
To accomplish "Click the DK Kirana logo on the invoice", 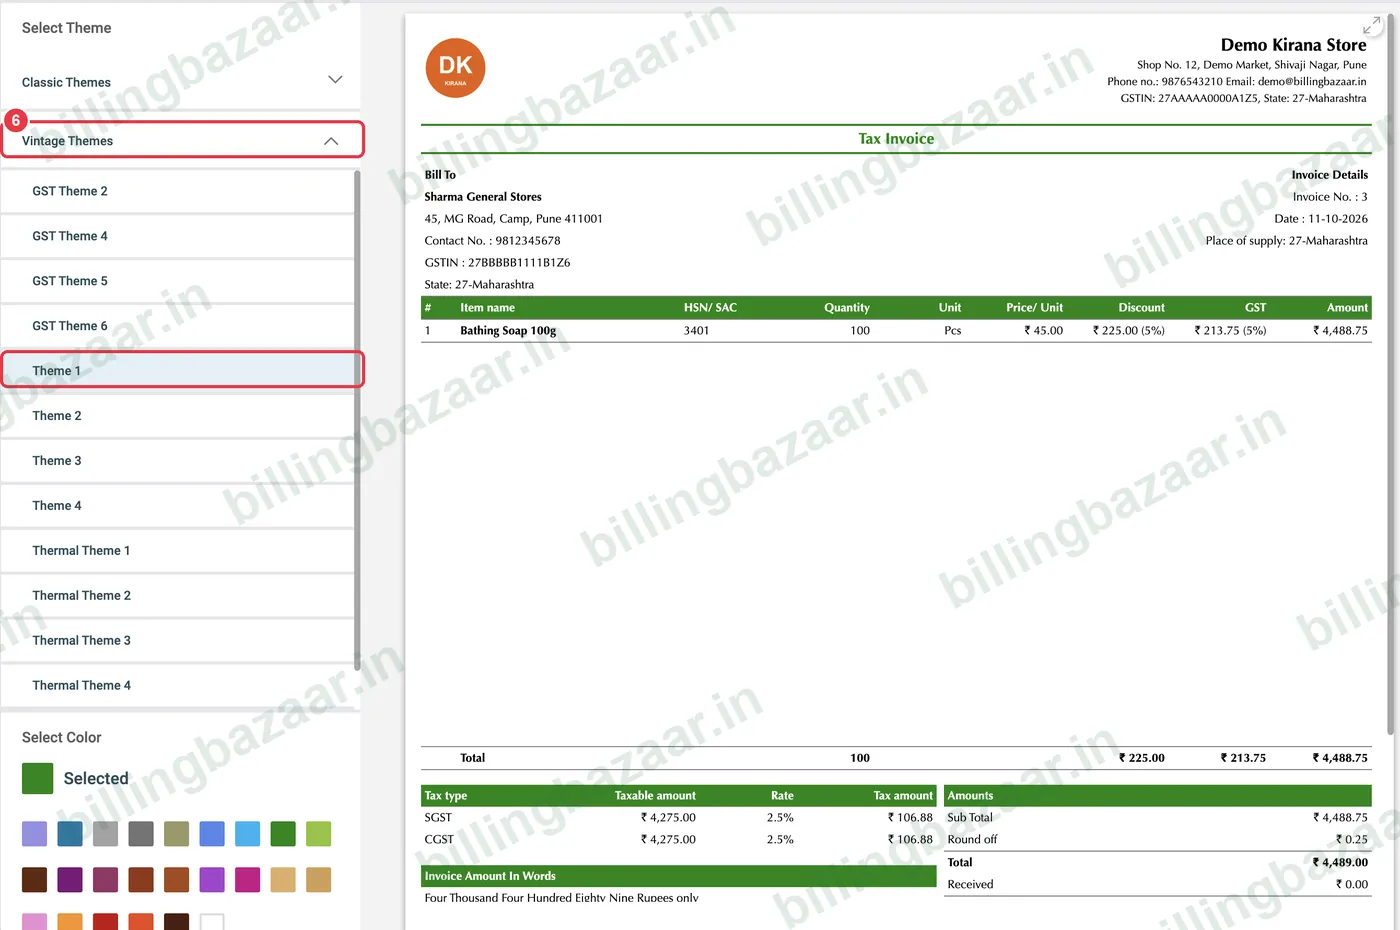I will coord(455,68).
